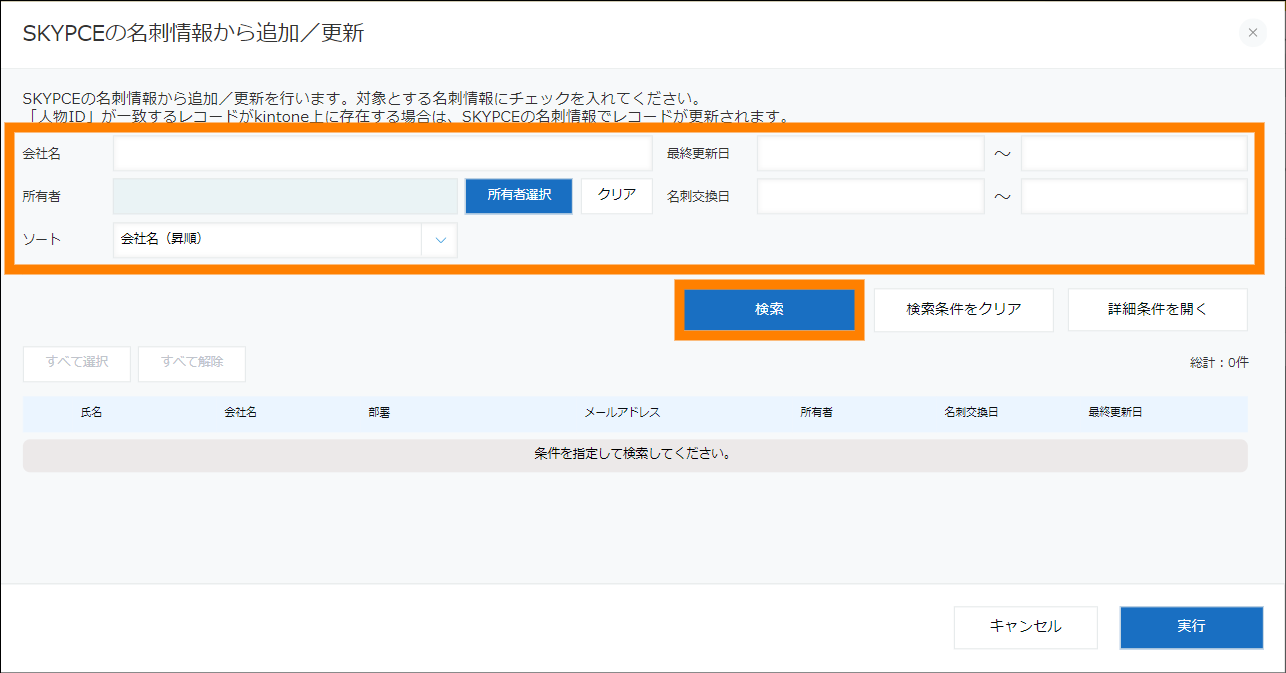The height and width of the screenshot is (673, 1286).
Task: Reset filters with 検索条件をクリア
Action: pyautogui.click(x=964, y=310)
